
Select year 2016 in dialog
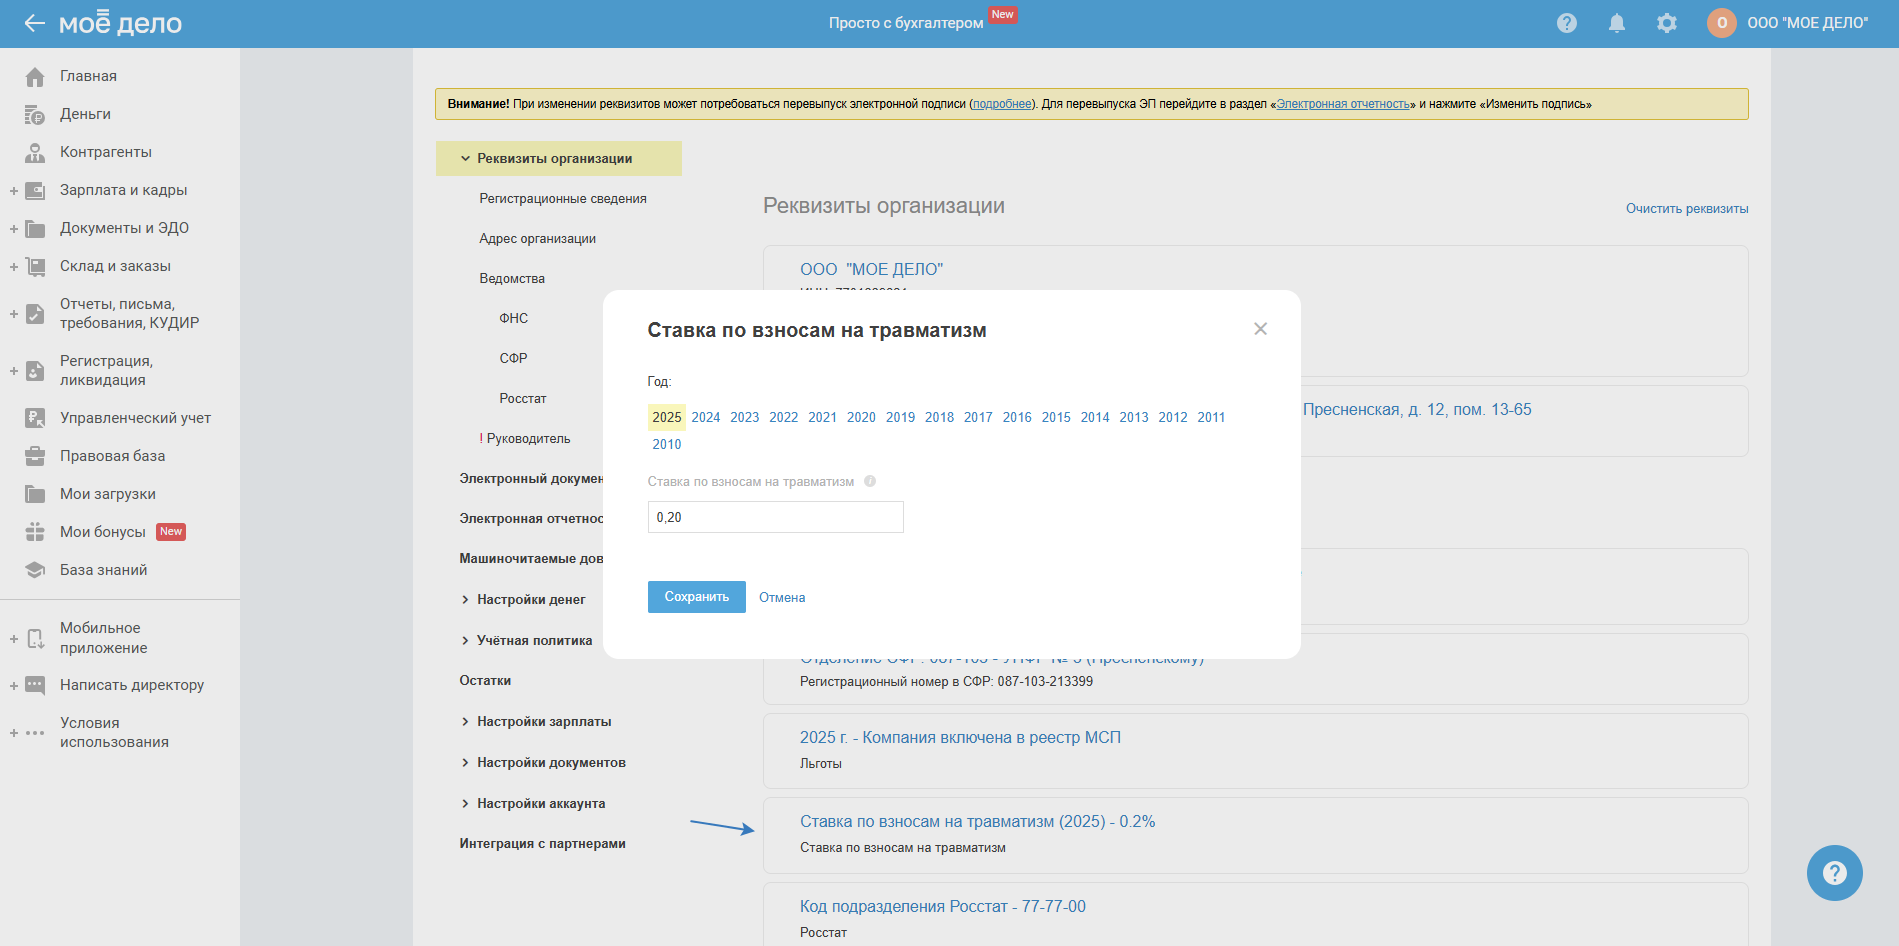point(1017,417)
